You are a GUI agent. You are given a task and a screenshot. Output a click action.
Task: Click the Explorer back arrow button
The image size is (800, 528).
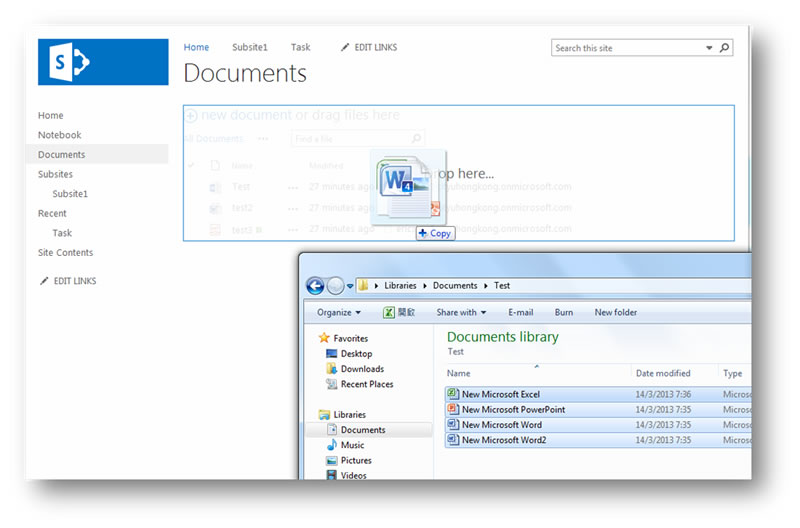[315, 285]
